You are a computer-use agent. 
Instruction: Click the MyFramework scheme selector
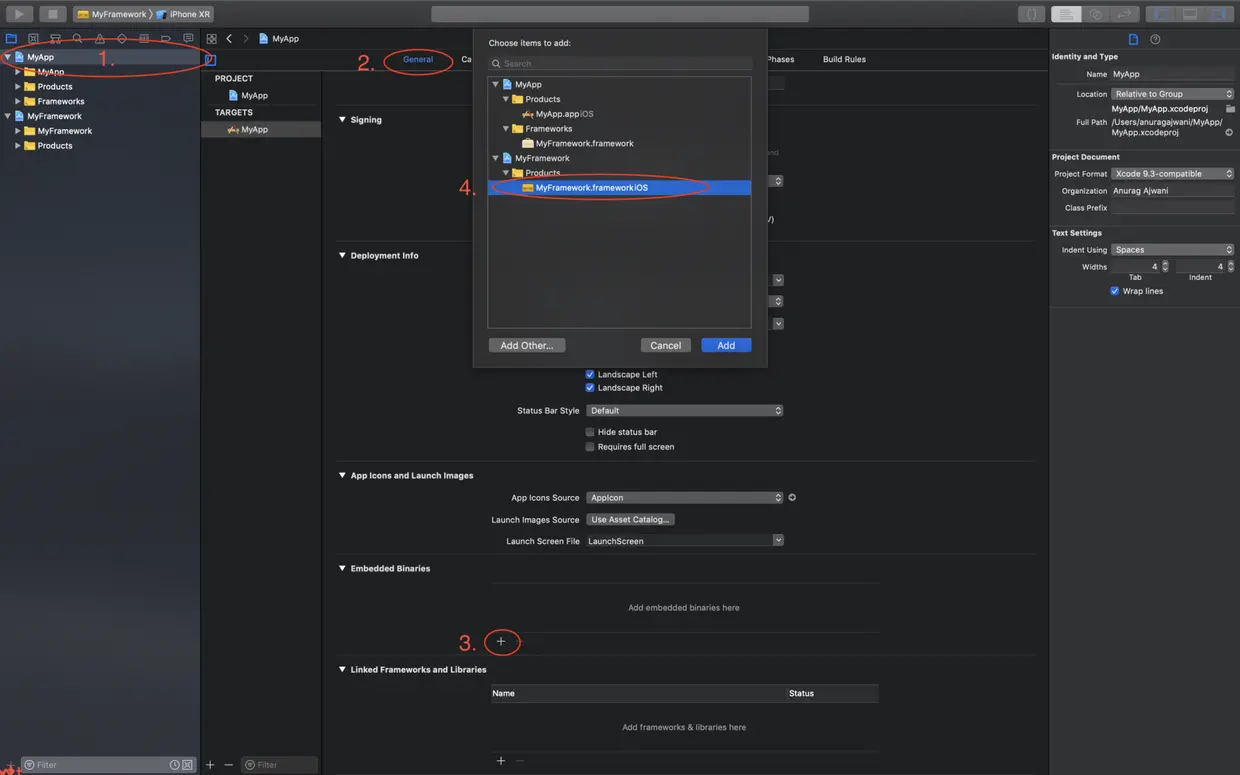(114, 14)
